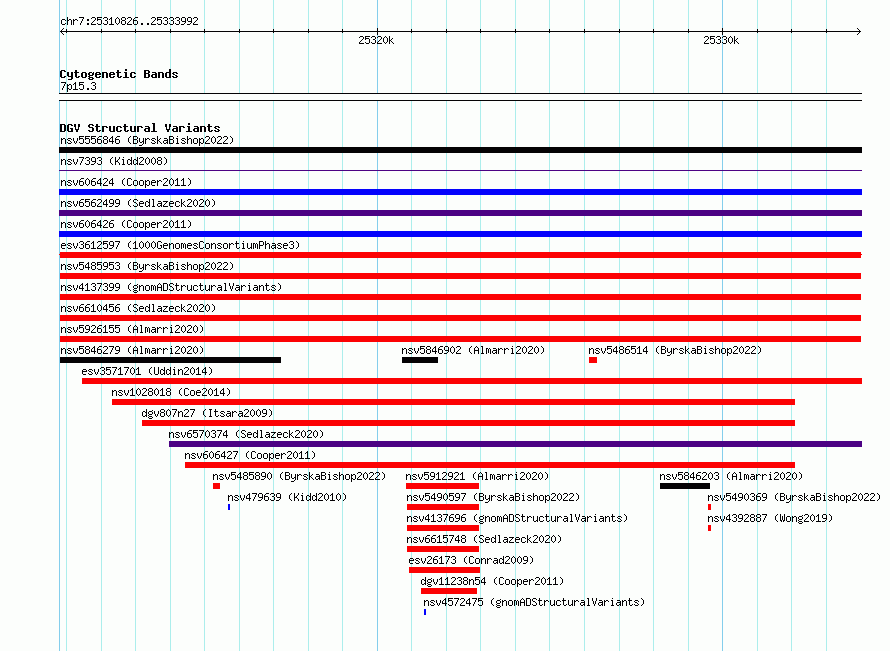Open nsv606427 (Cooper2011) label
This screenshot has width=890, height=651.
[x=250, y=455]
